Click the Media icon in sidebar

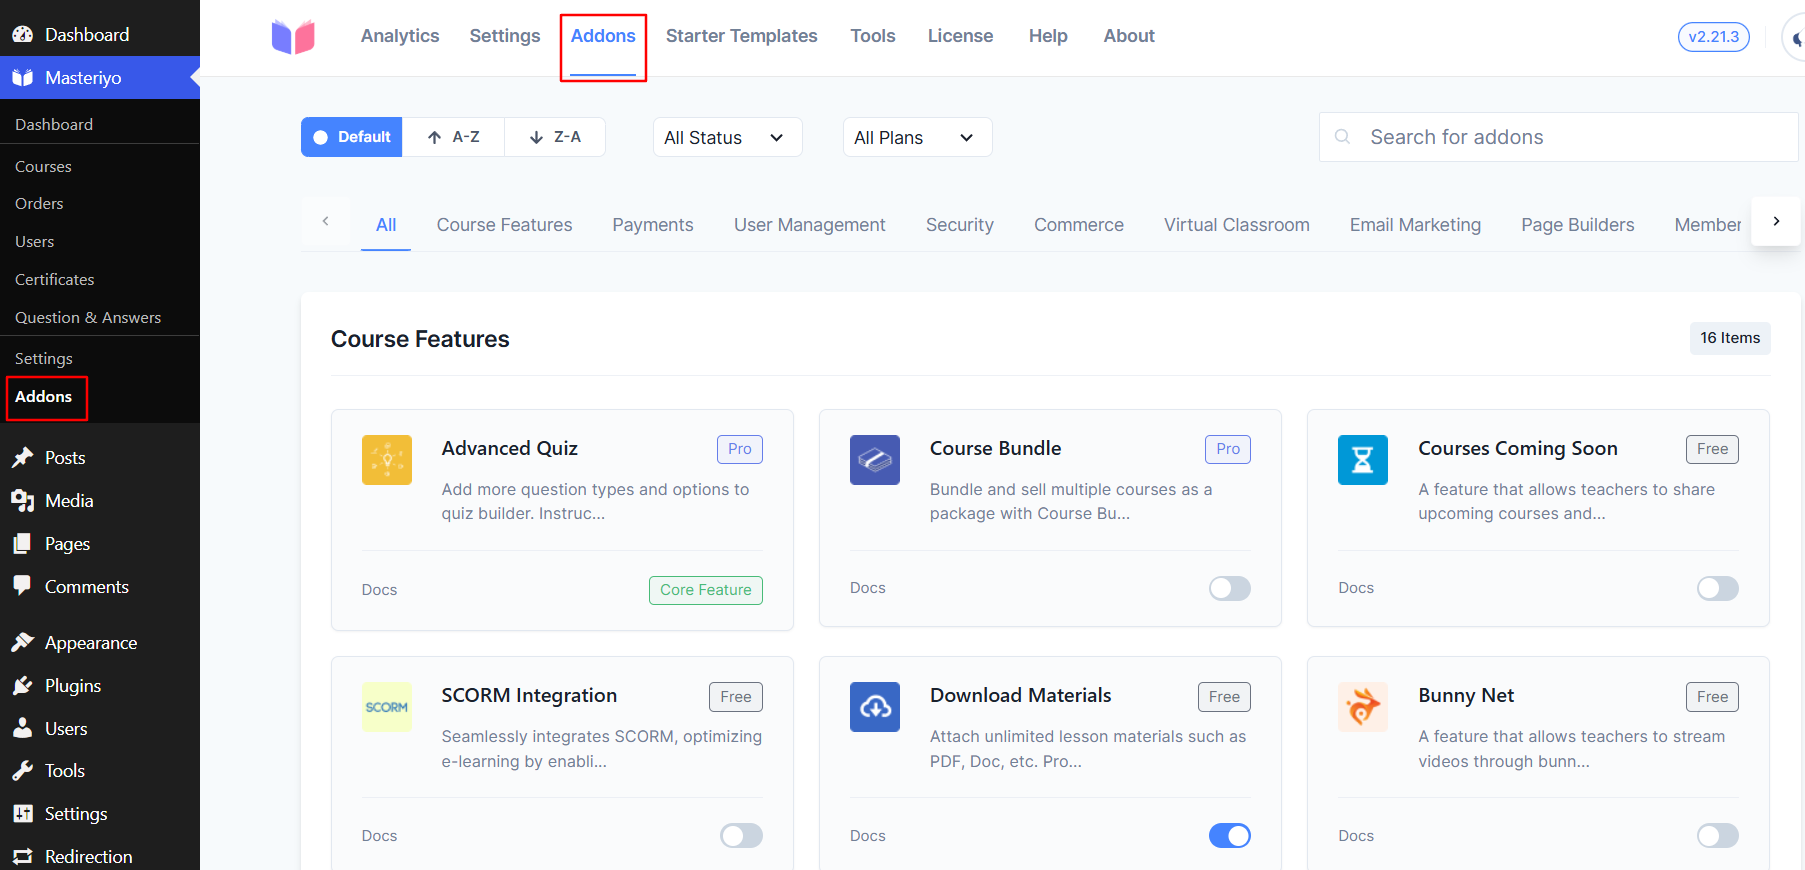tap(23, 500)
